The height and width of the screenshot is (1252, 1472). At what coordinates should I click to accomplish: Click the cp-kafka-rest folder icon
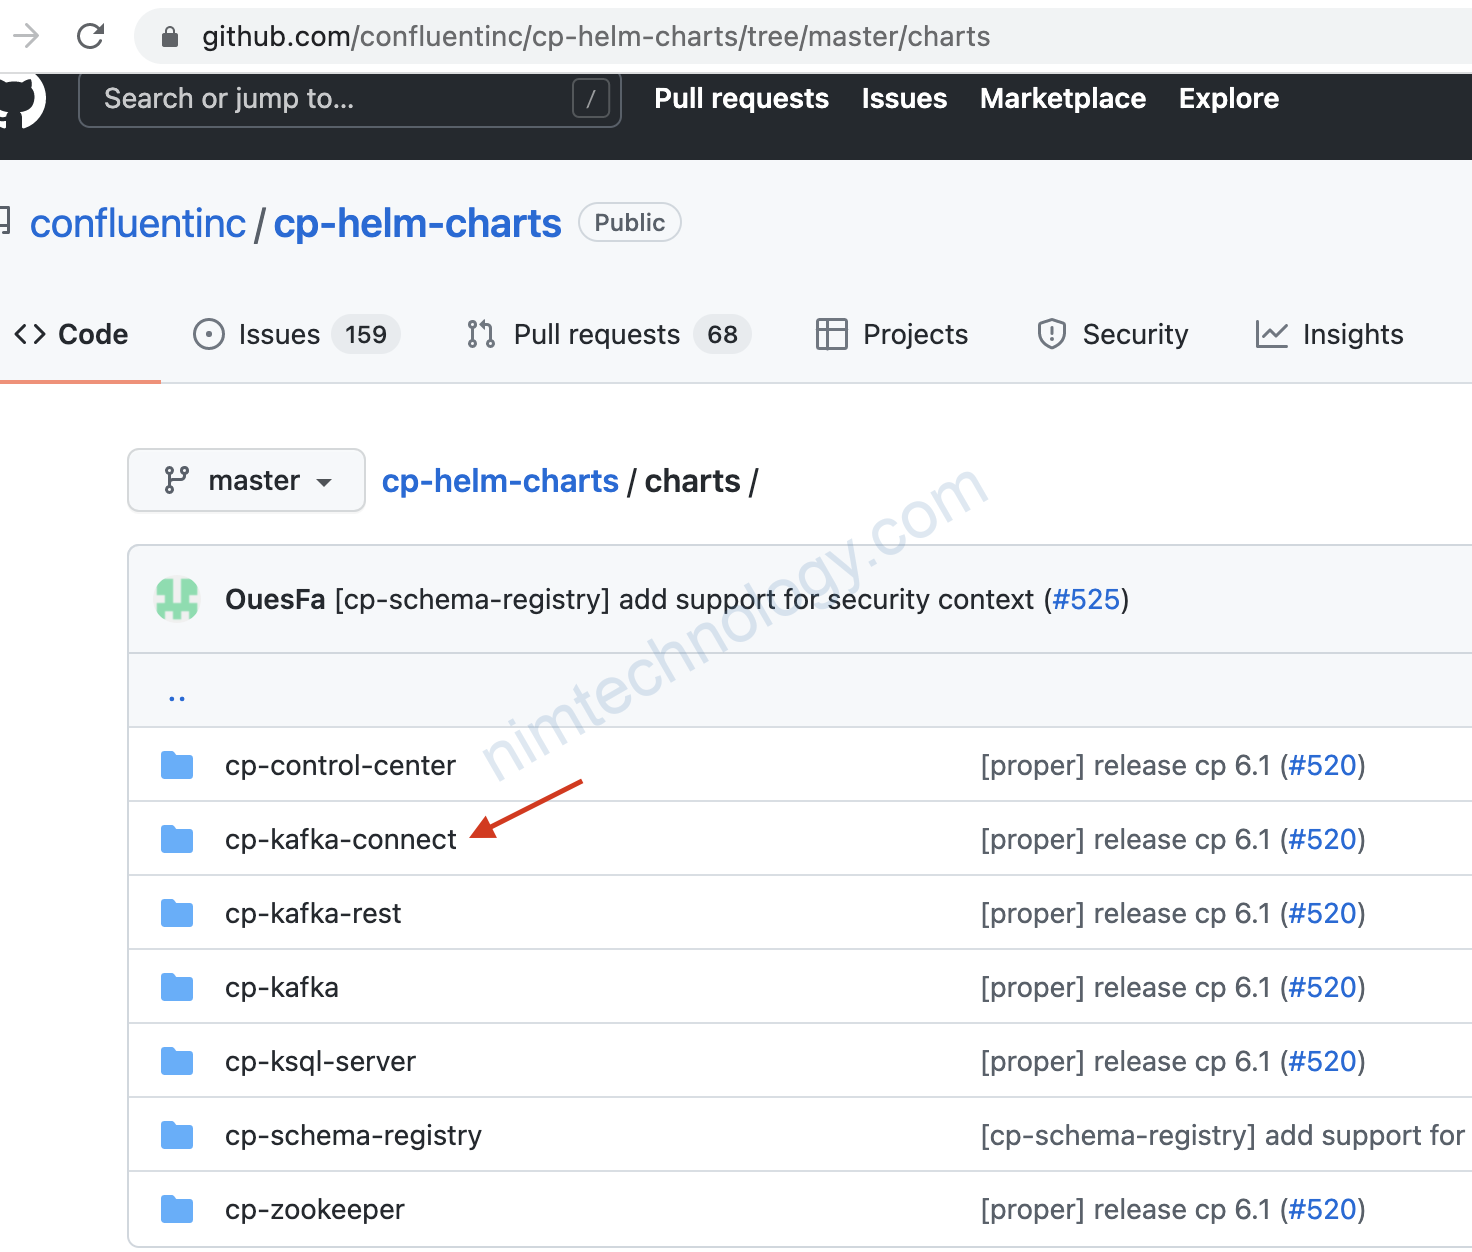pyautogui.click(x=177, y=914)
